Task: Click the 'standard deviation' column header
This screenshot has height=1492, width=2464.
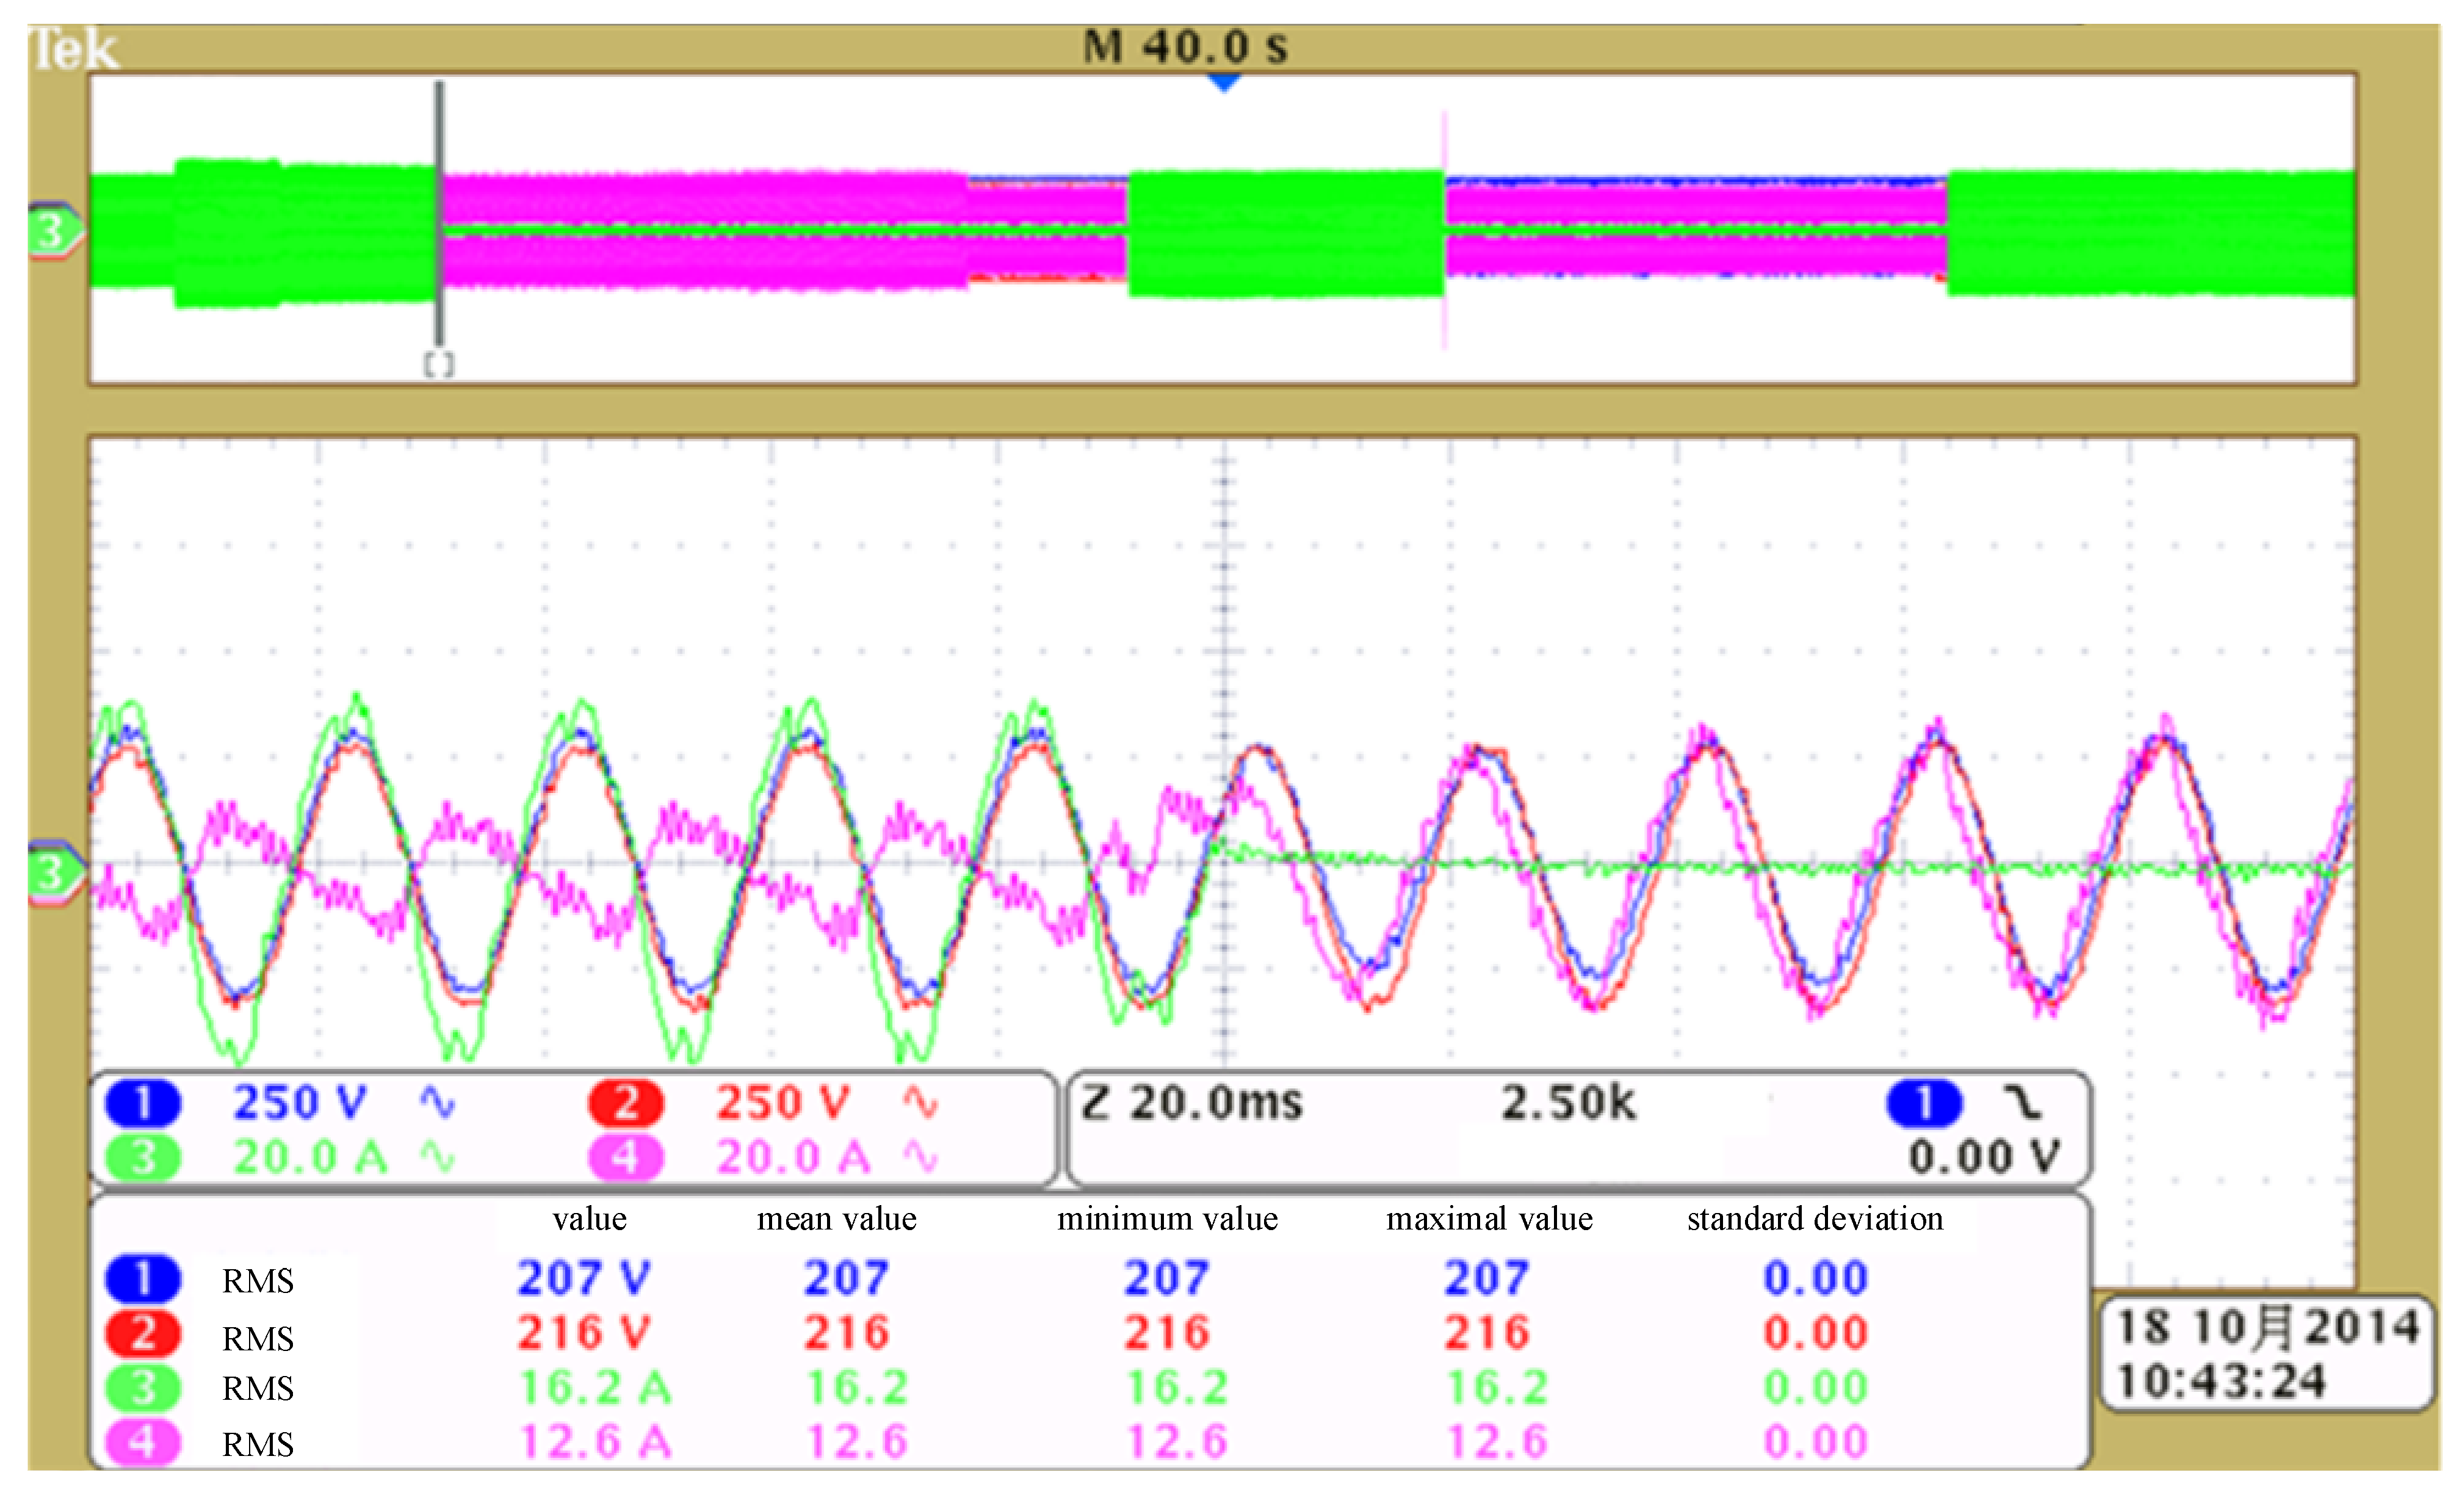Action: click(1815, 1219)
